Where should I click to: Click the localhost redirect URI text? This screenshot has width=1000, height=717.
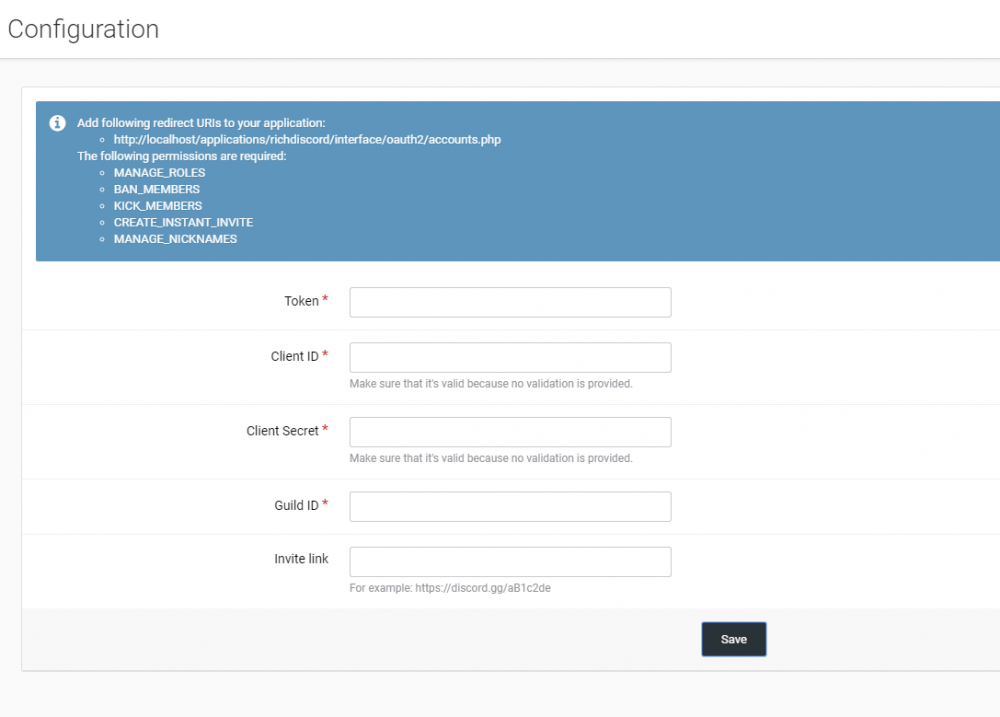pyautogui.click(x=307, y=140)
